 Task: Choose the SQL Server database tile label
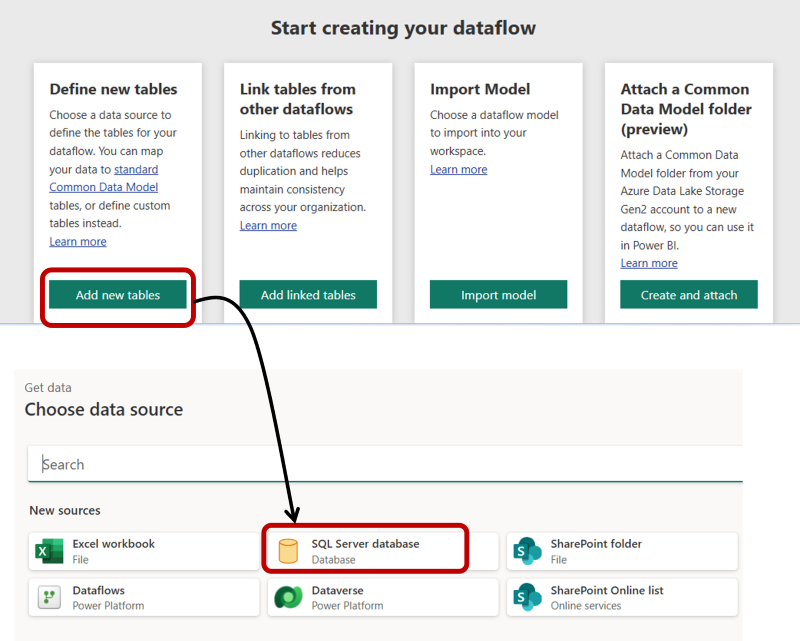[365, 544]
